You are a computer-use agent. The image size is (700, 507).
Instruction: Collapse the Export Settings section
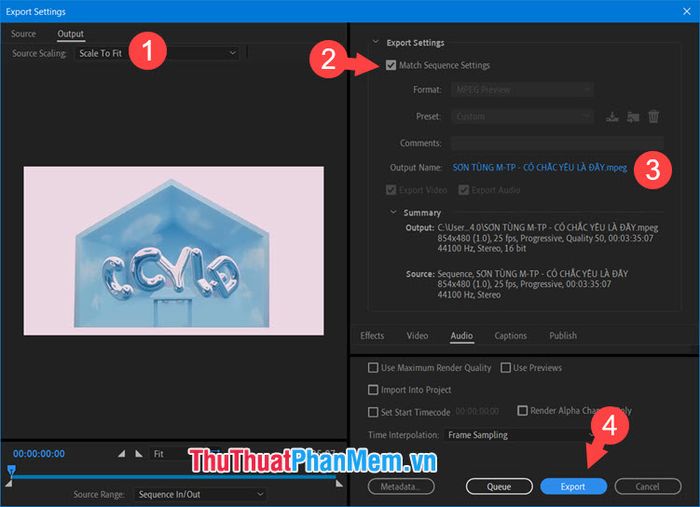pyautogui.click(x=376, y=42)
